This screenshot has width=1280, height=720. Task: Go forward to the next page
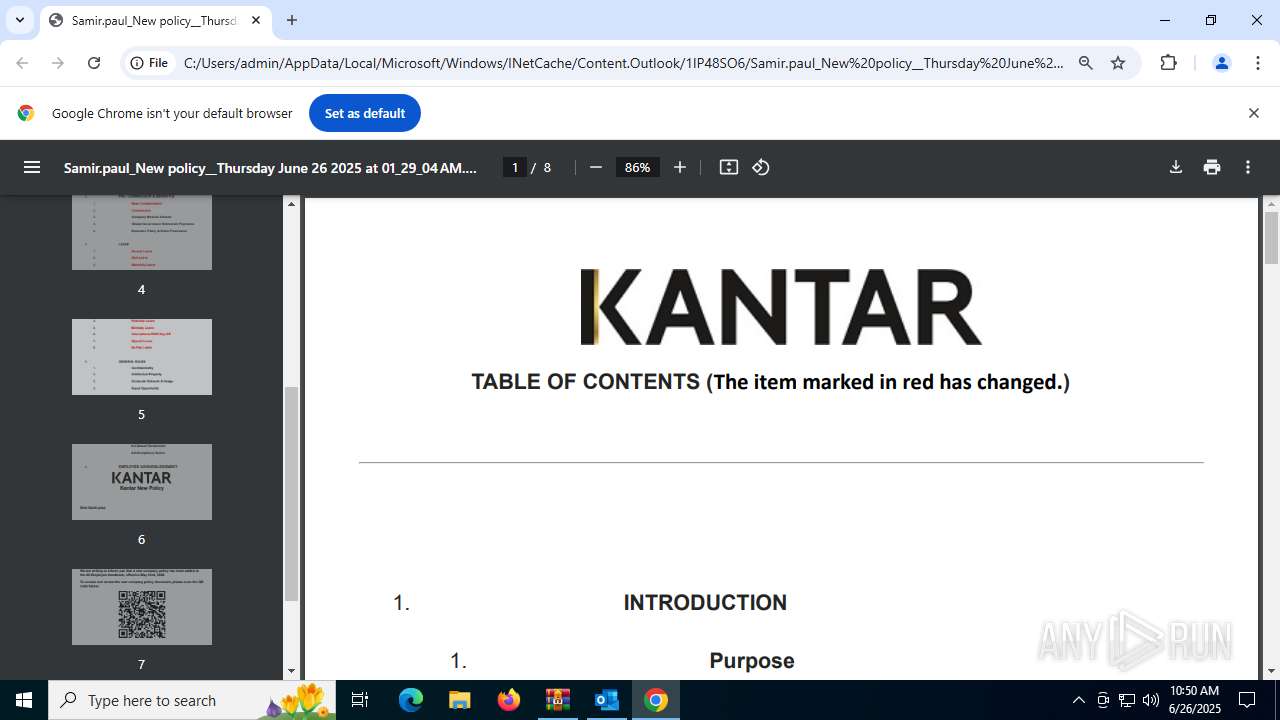[58, 63]
